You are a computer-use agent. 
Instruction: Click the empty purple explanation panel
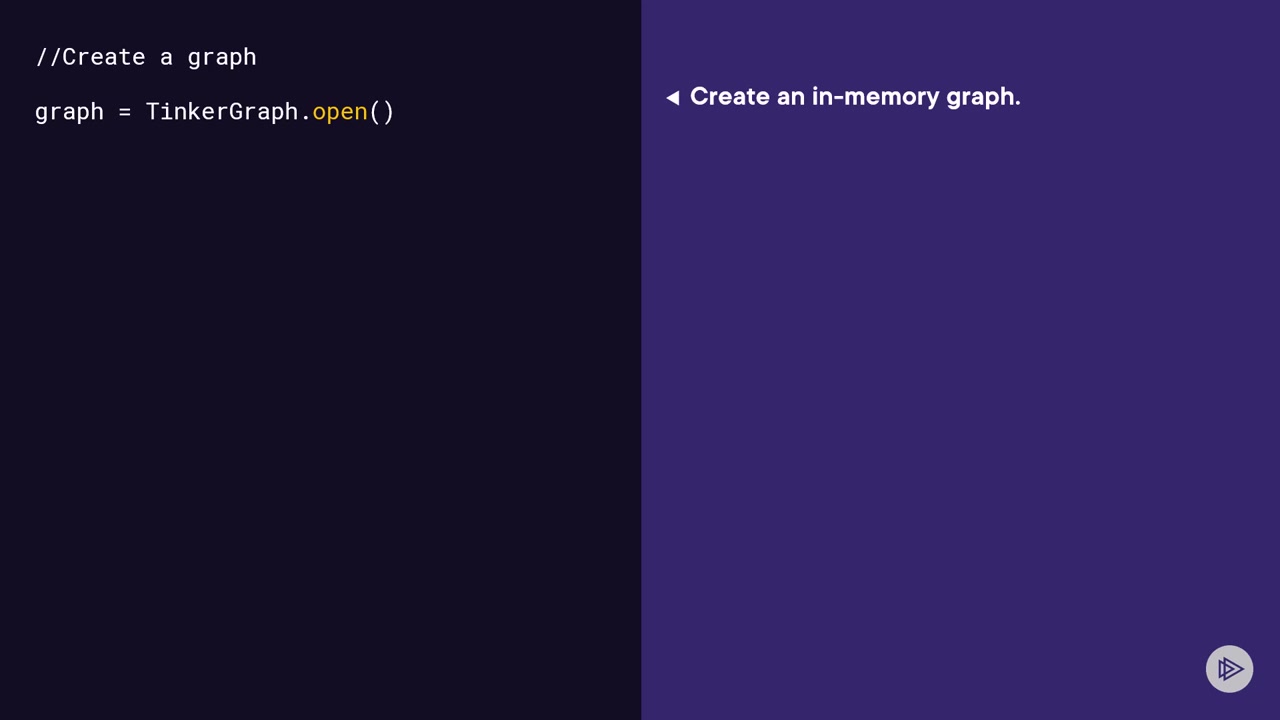pos(960,400)
